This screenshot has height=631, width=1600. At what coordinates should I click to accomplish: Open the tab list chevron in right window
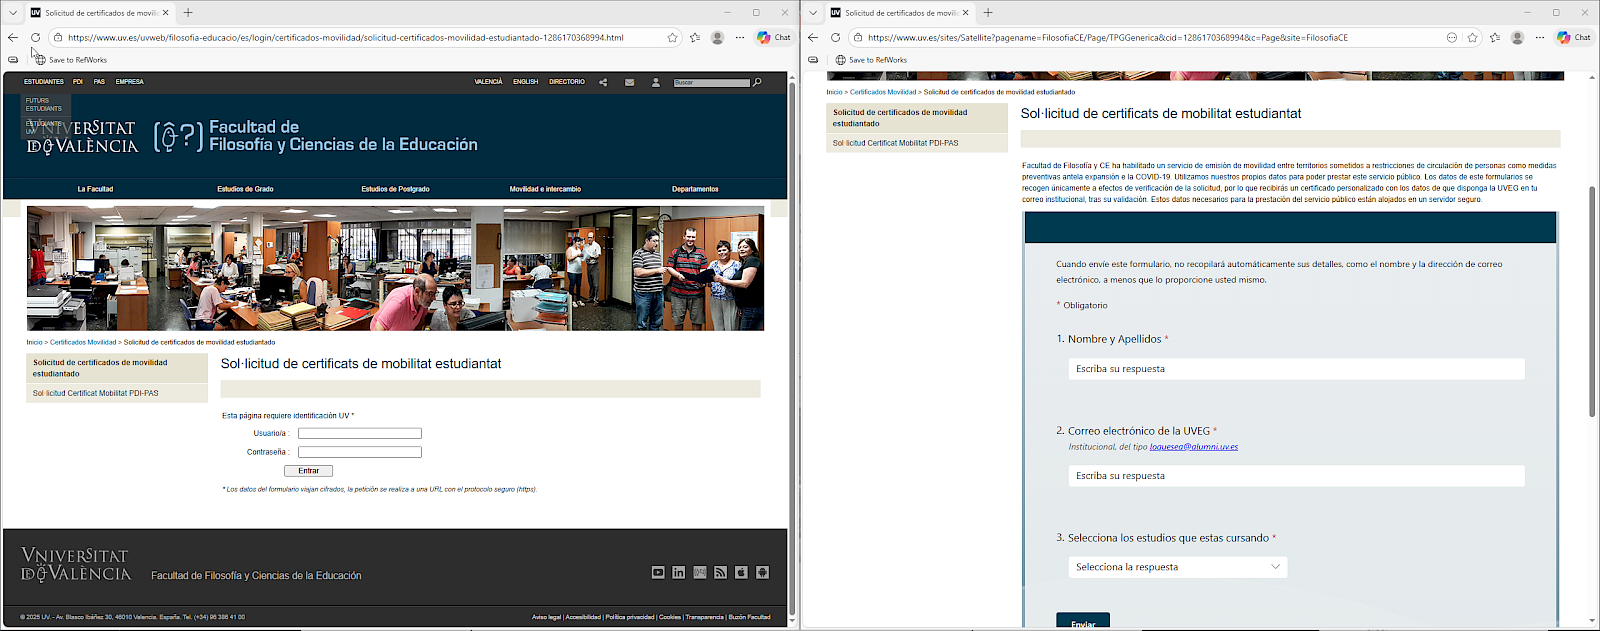[813, 13]
